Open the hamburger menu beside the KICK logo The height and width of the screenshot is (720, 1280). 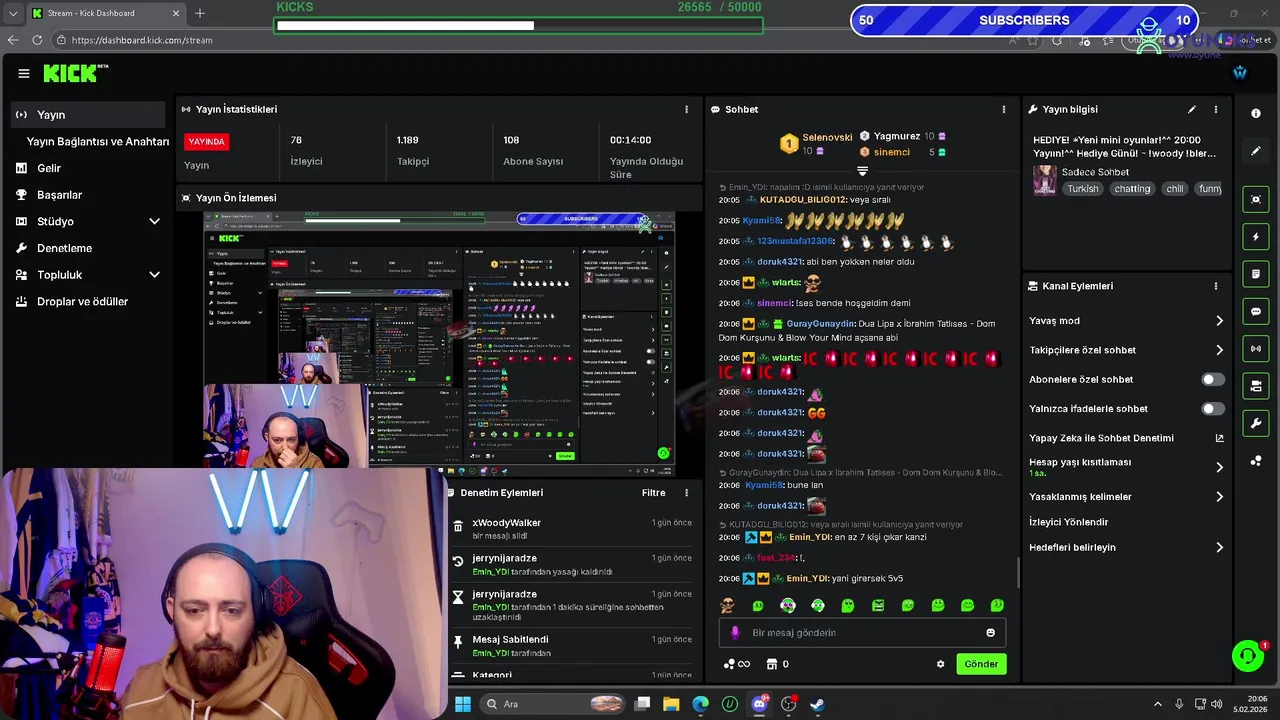(23, 73)
